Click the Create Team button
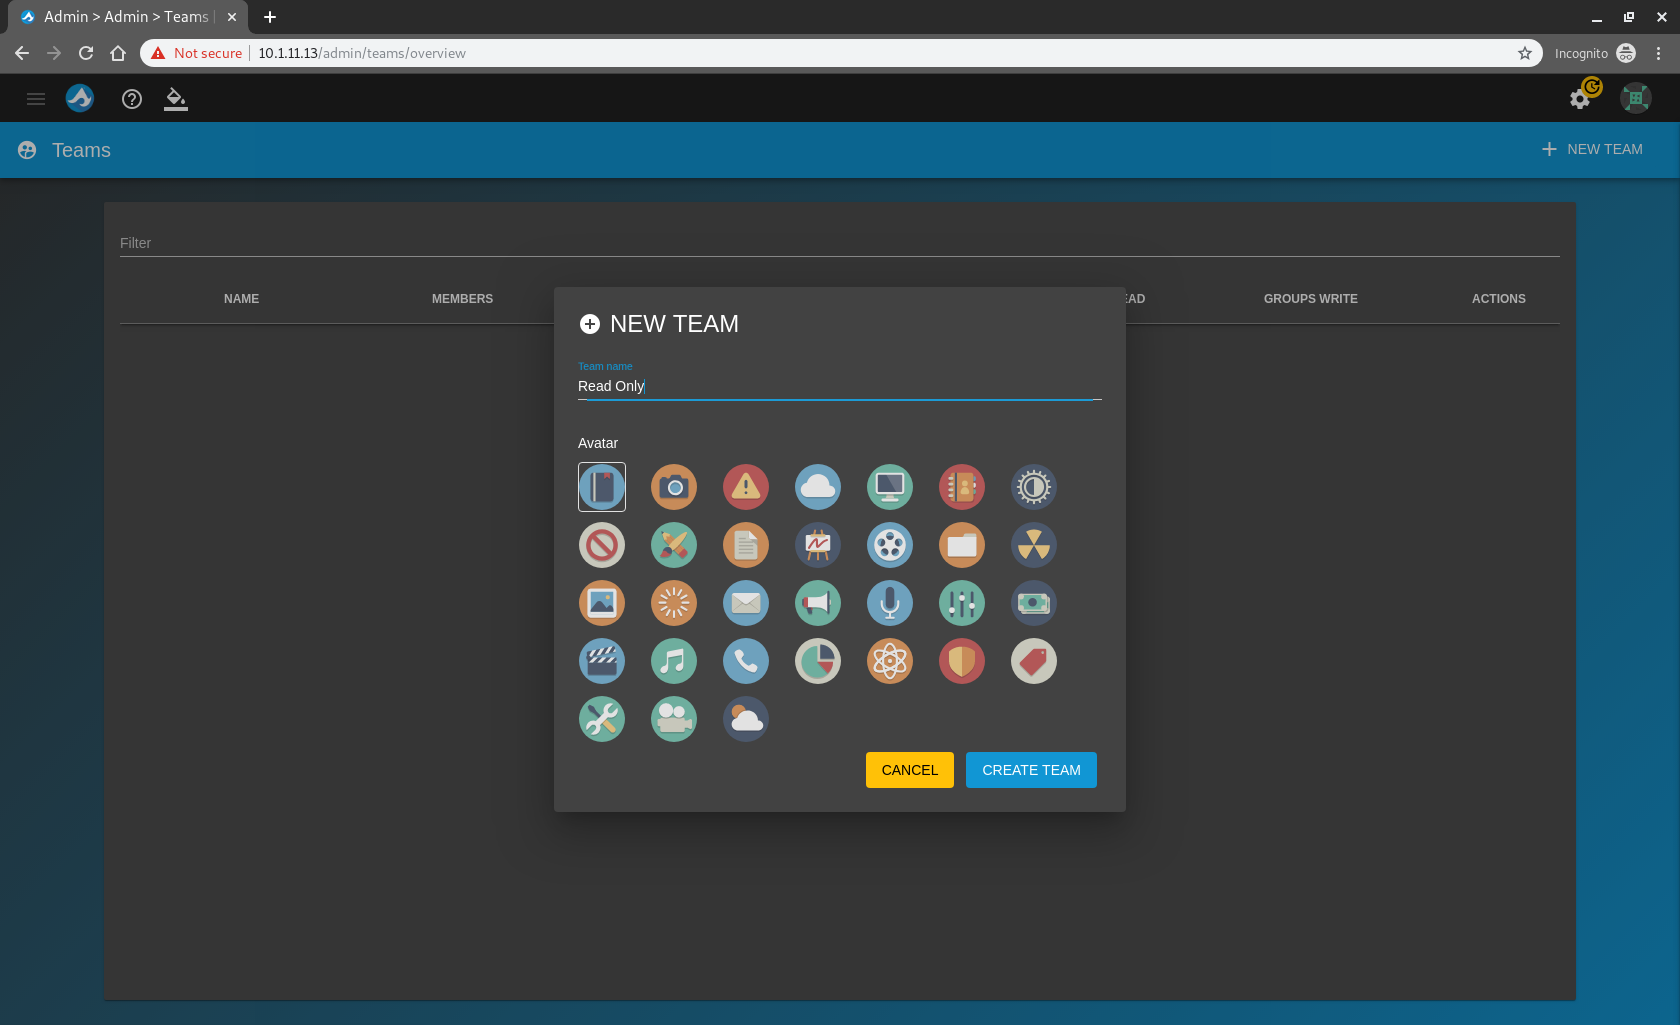Image resolution: width=1680 pixels, height=1025 pixels. point(1031,770)
